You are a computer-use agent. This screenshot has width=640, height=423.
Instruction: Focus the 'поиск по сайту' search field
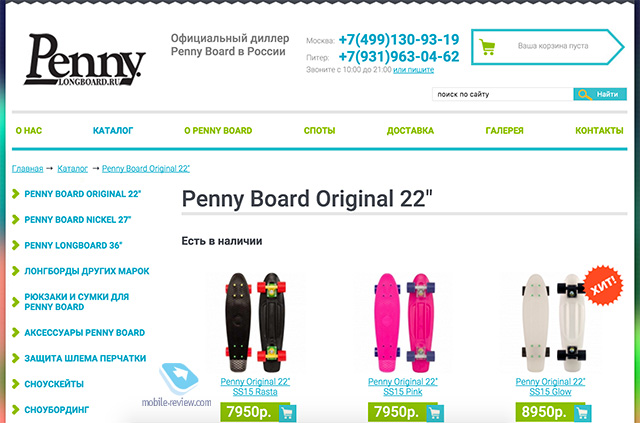503,94
